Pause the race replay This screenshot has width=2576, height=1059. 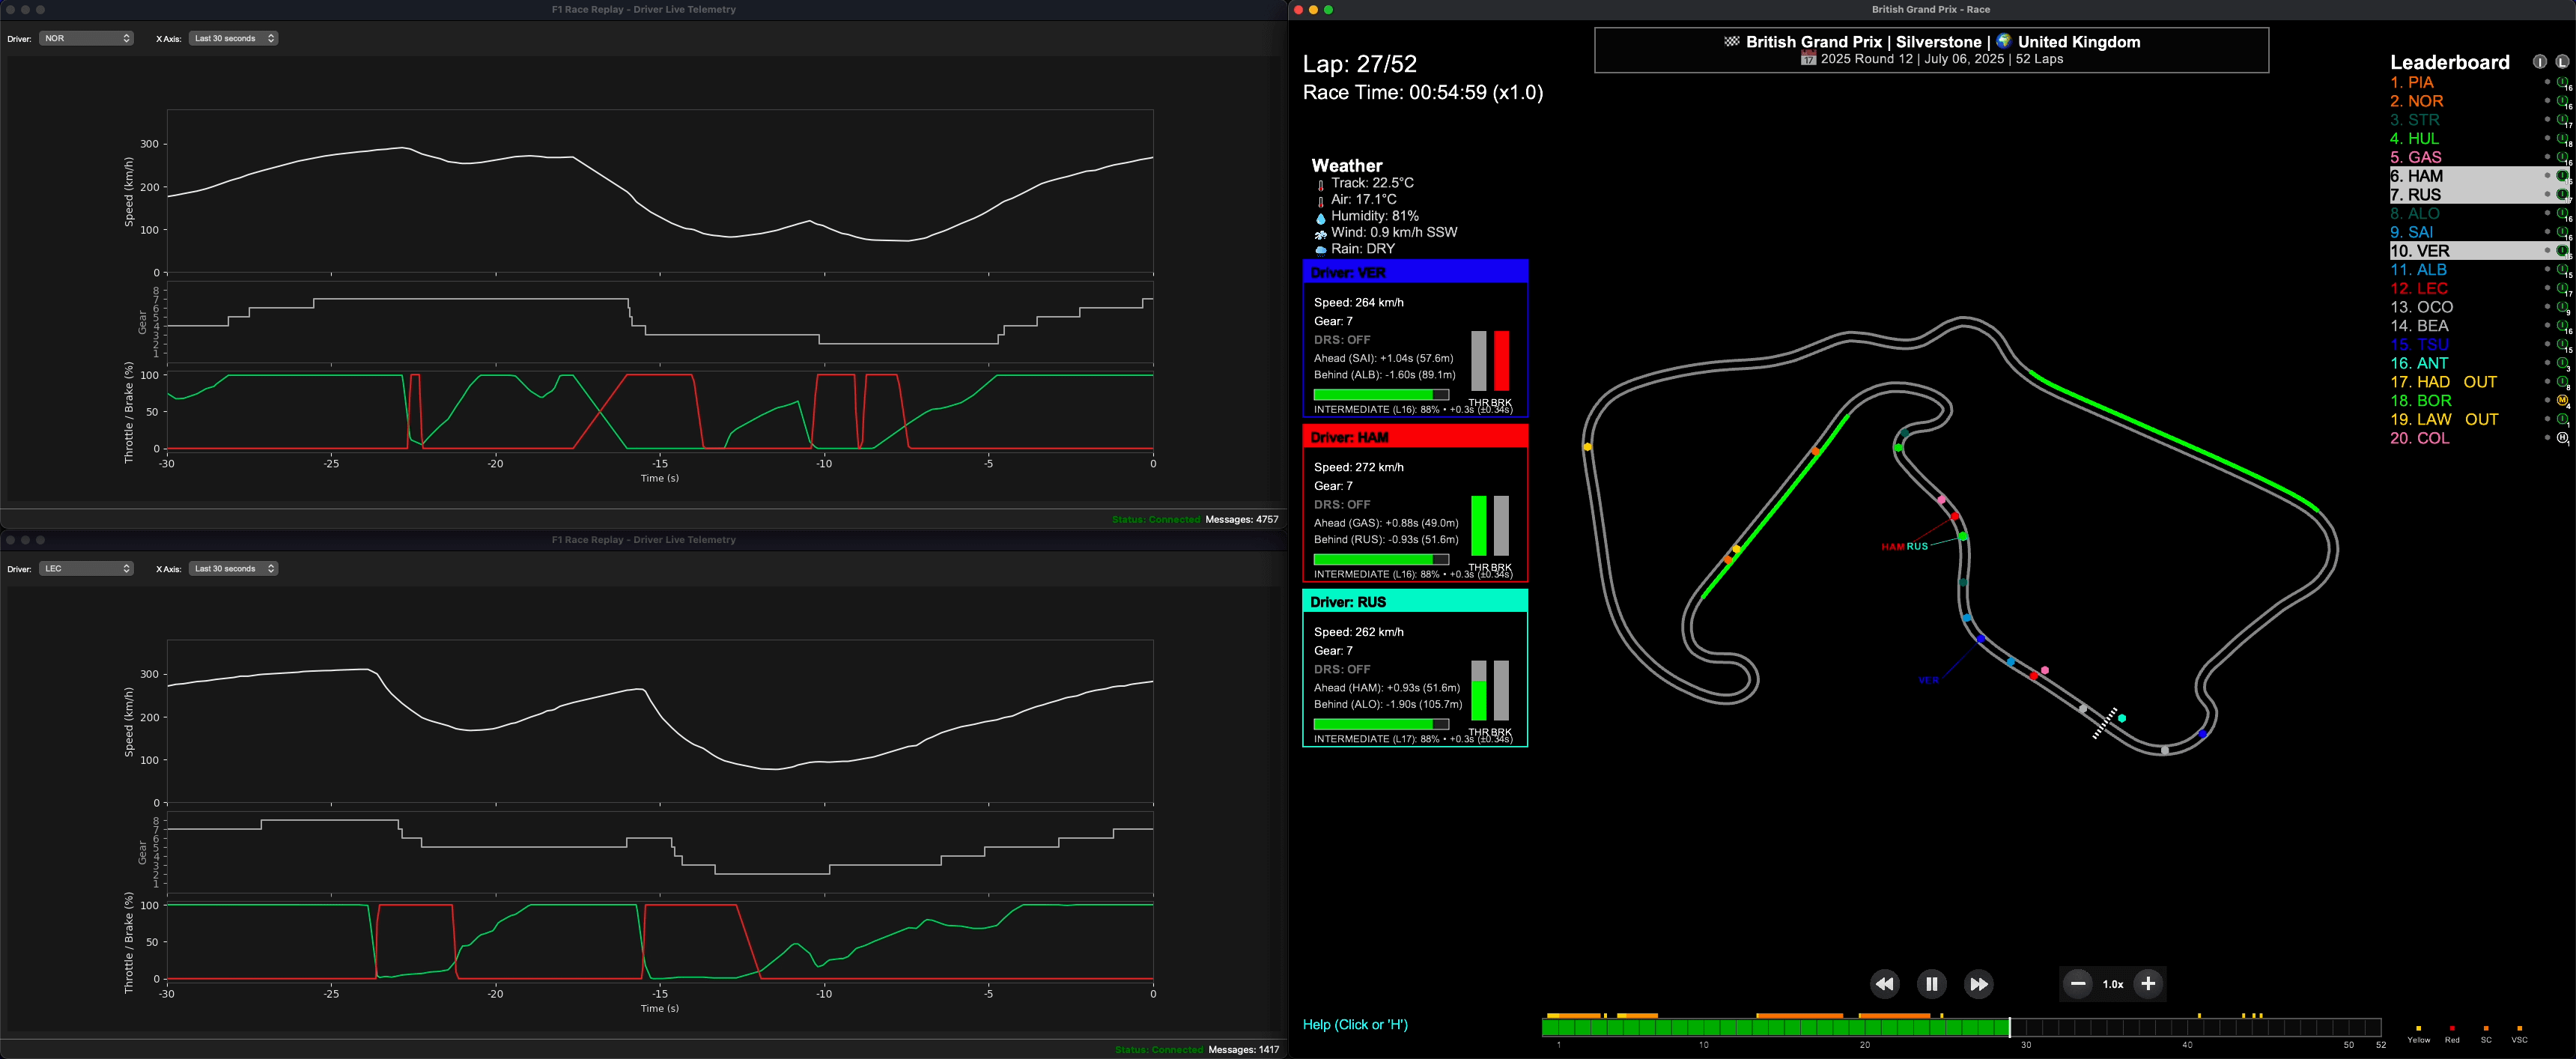(x=1932, y=984)
